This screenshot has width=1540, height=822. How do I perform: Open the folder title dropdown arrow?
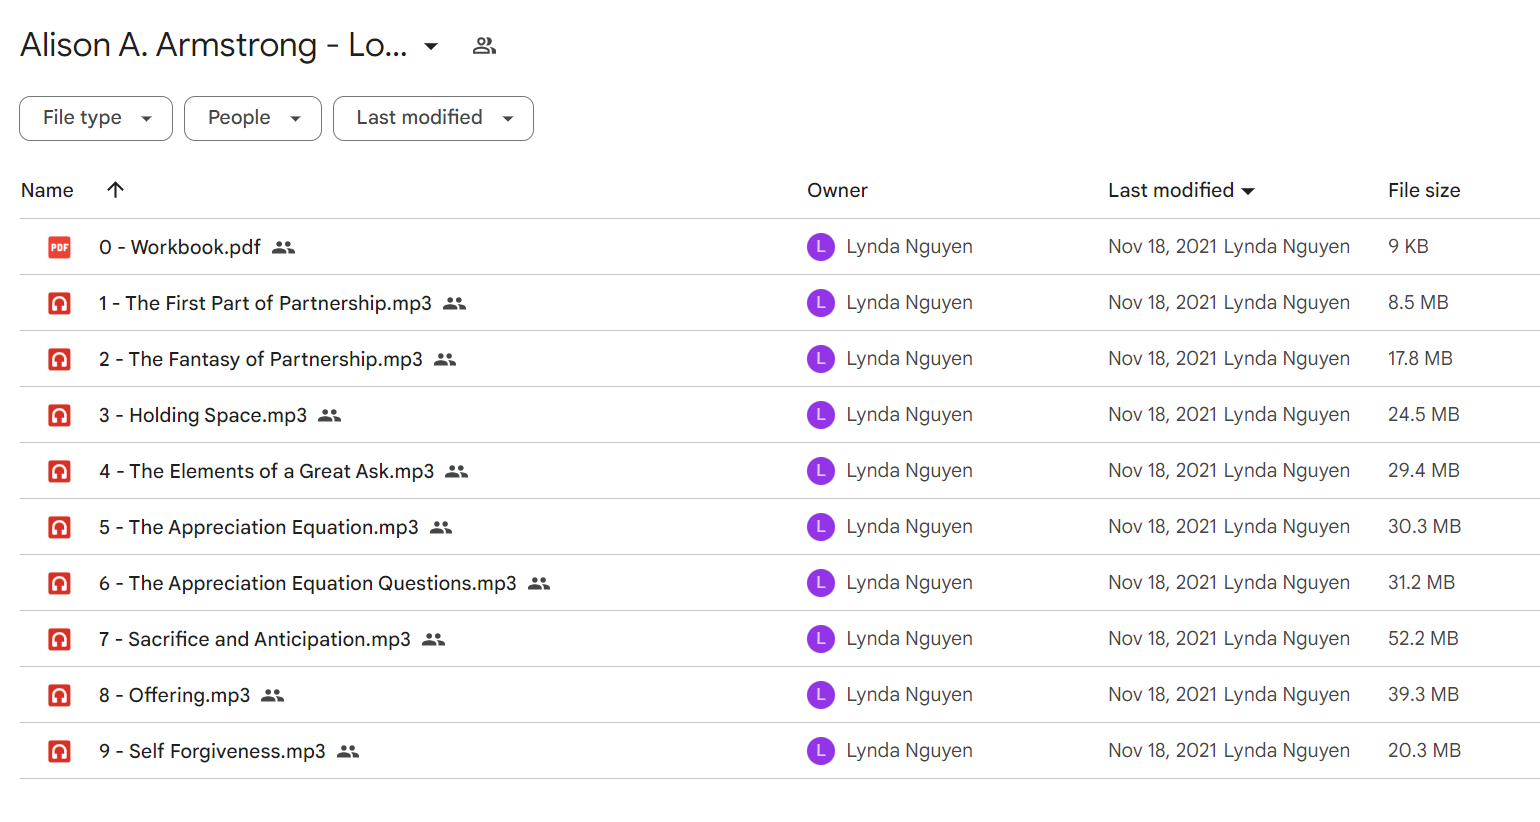[431, 46]
